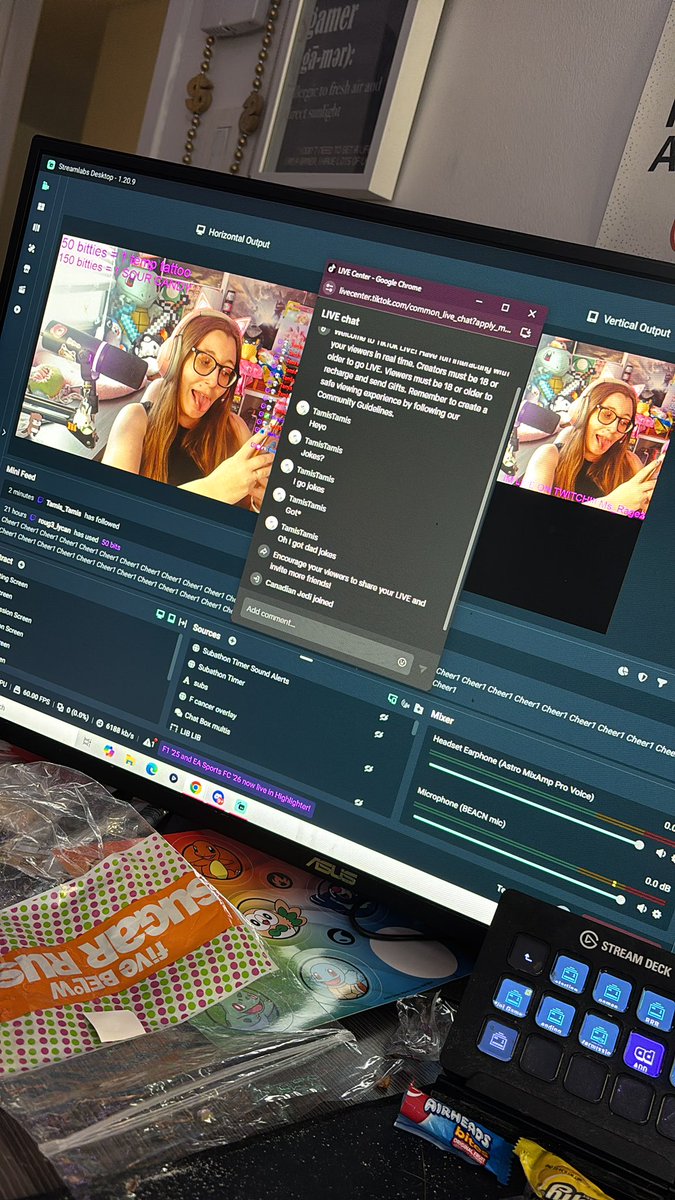
Task: Click the Vertical Output label
Action: point(638,327)
